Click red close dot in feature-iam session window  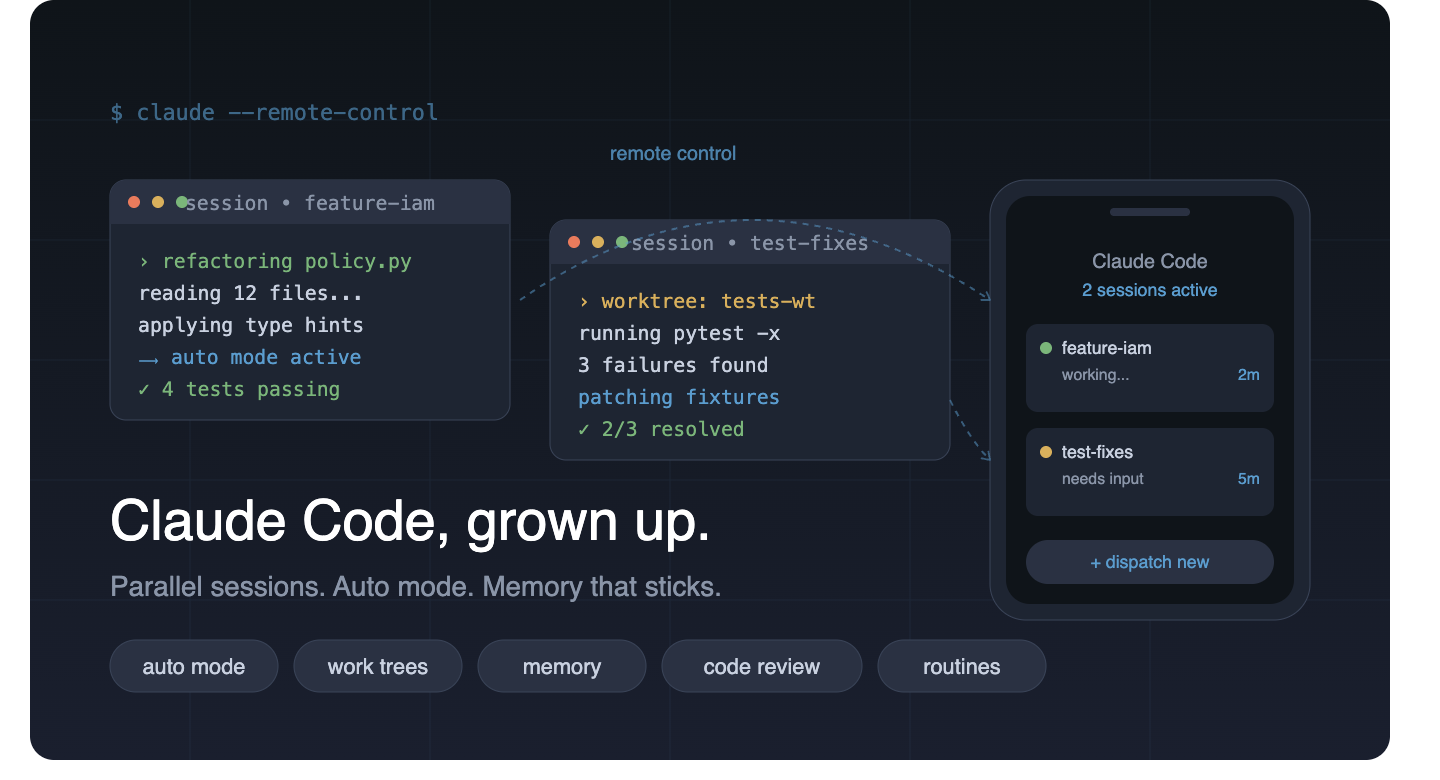[134, 202]
